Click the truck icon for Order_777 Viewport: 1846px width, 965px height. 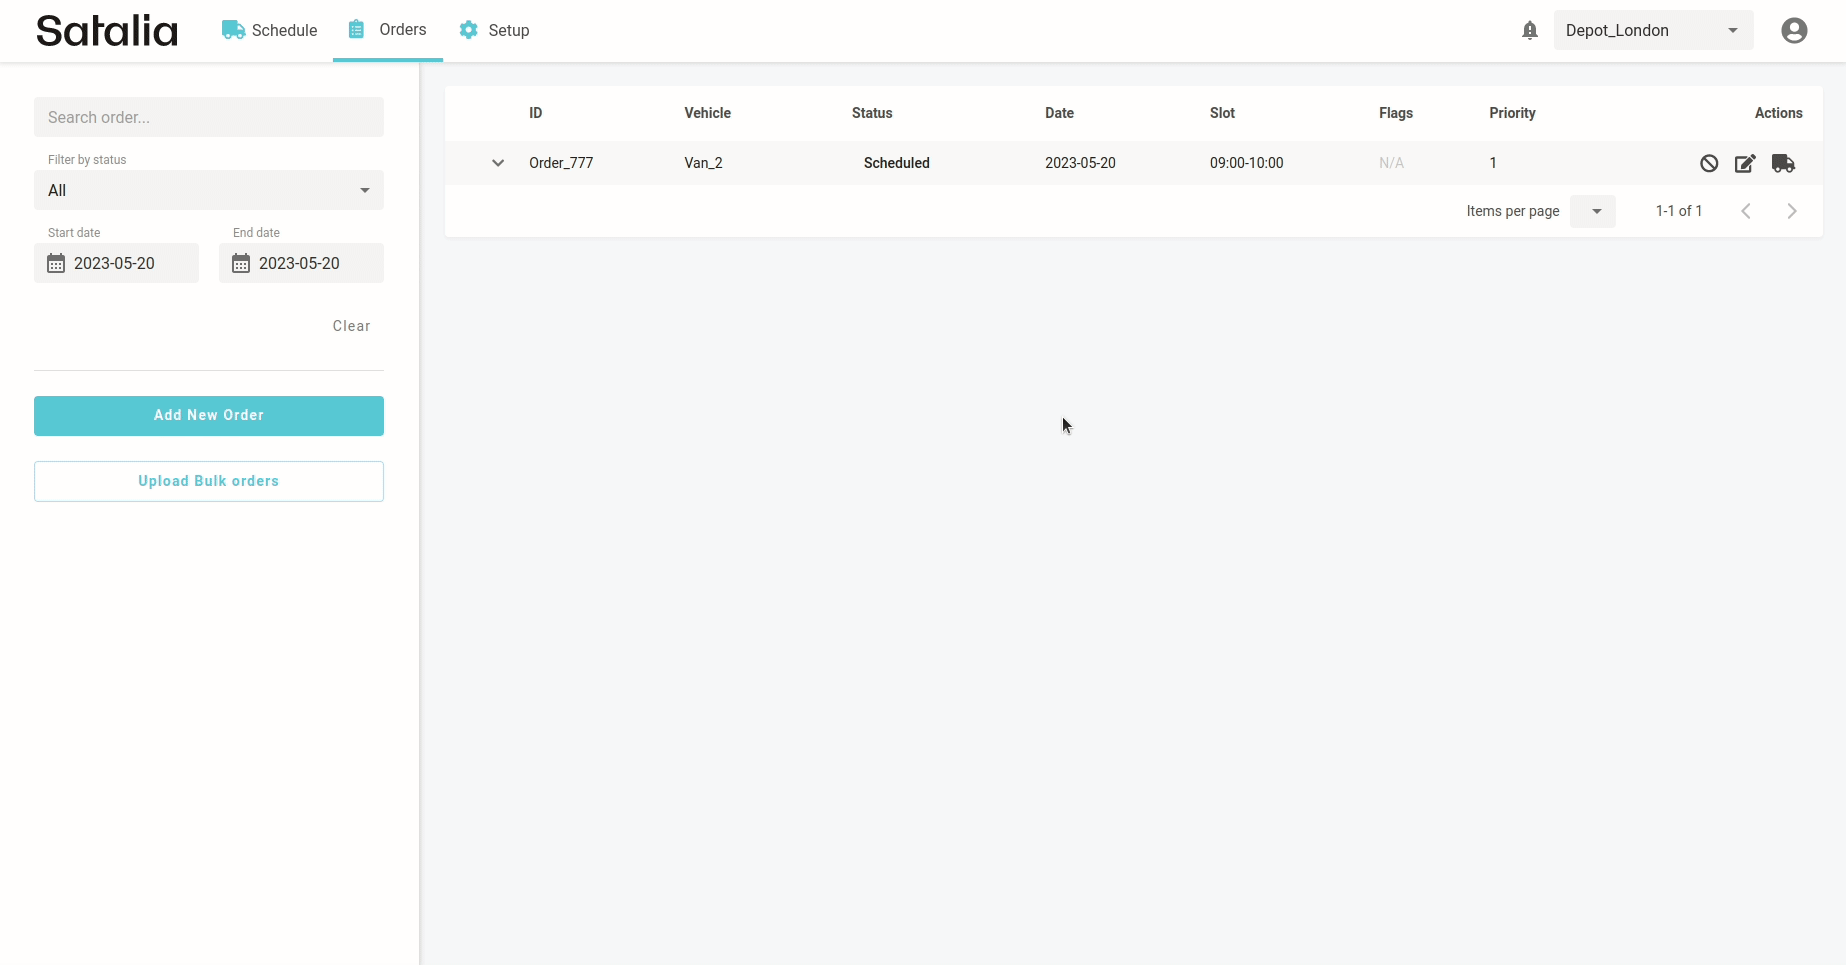click(1783, 164)
